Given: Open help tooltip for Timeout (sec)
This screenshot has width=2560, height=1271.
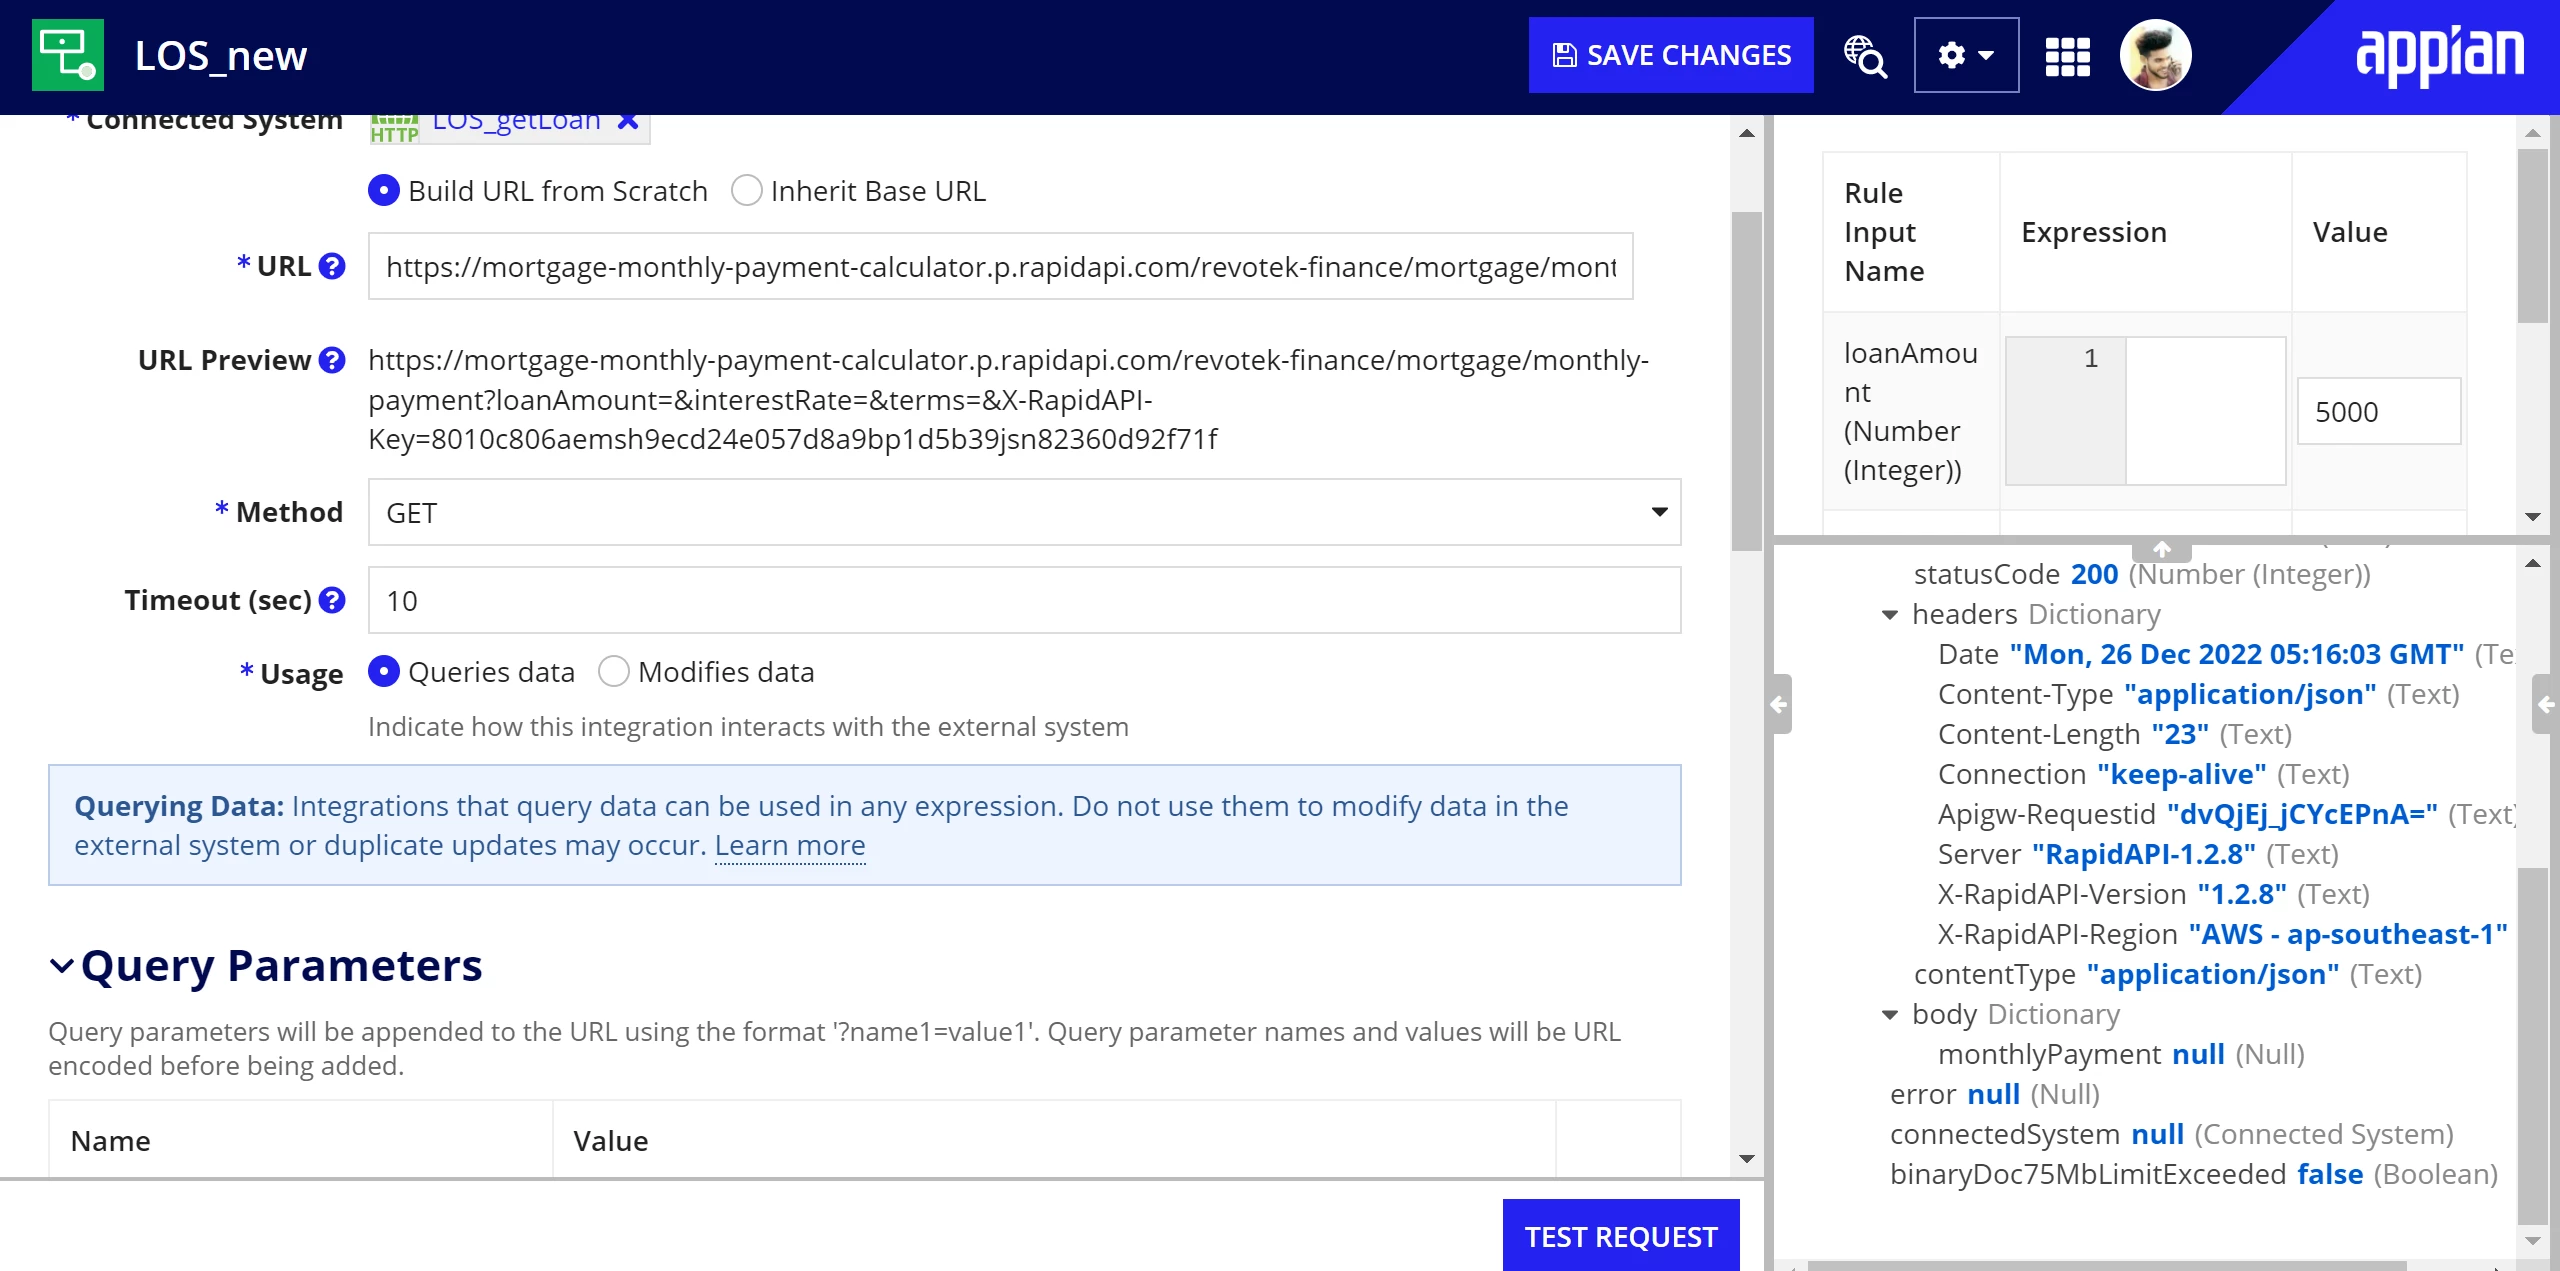Looking at the screenshot, I should click(332, 600).
